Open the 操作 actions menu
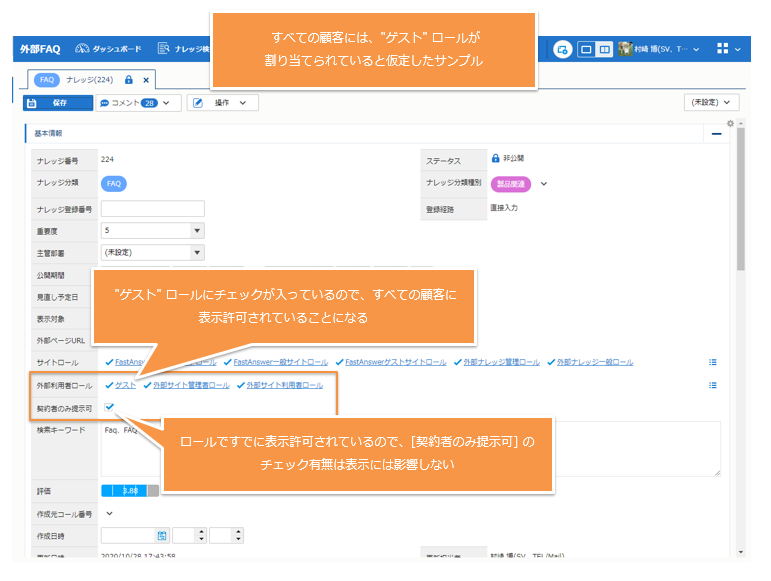This screenshot has height=581, width=771. (x=222, y=102)
